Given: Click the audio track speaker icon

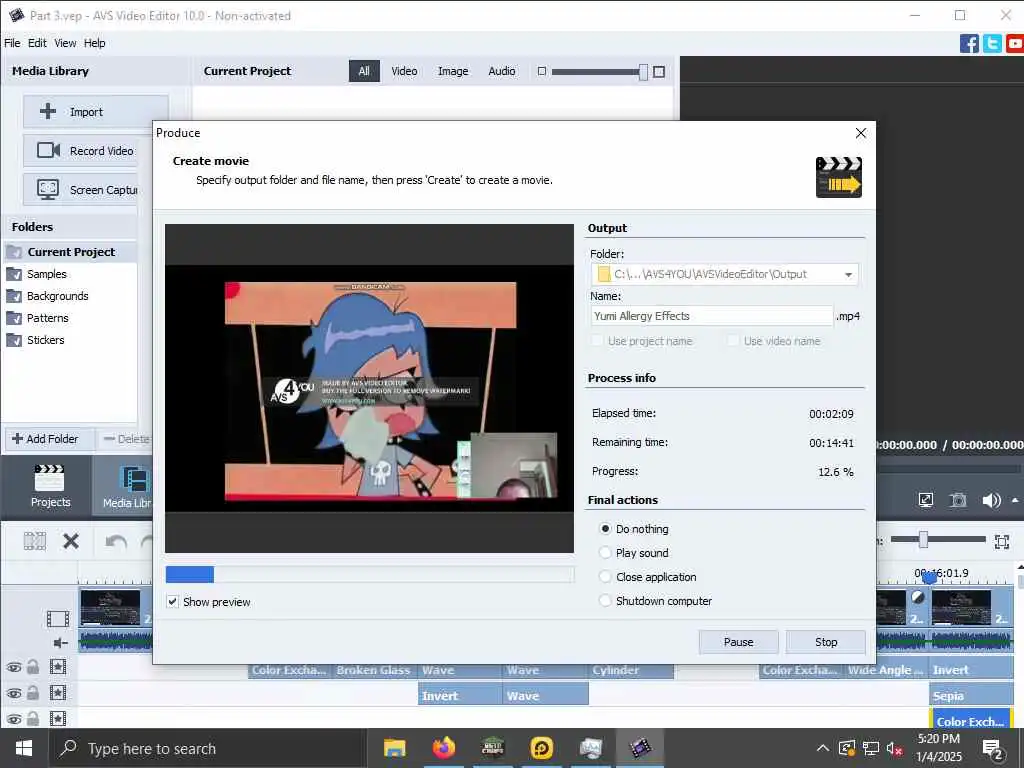Looking at the screenshot, I should [x=60, y=643].
